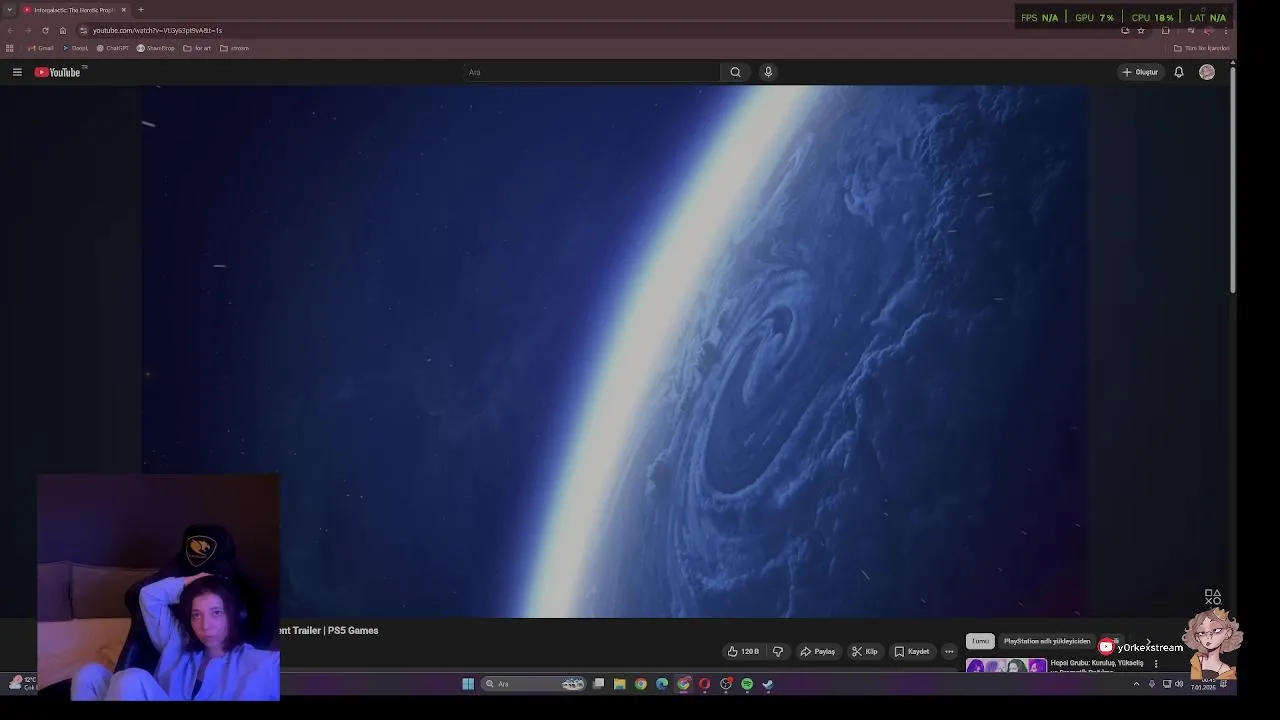The height and width of the screenshot is (720, 1280).
Task: Open the Chrome tab search dropdown
Action: point(9,10)
